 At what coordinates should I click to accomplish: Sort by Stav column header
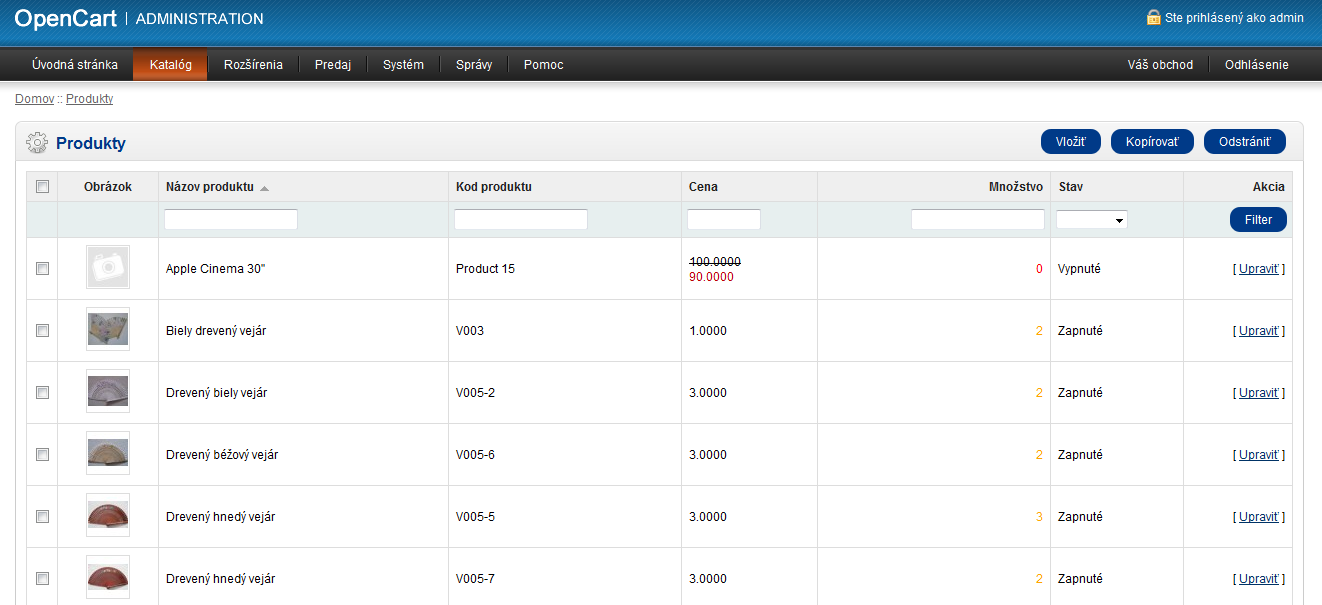click(x=1070, y=187)
